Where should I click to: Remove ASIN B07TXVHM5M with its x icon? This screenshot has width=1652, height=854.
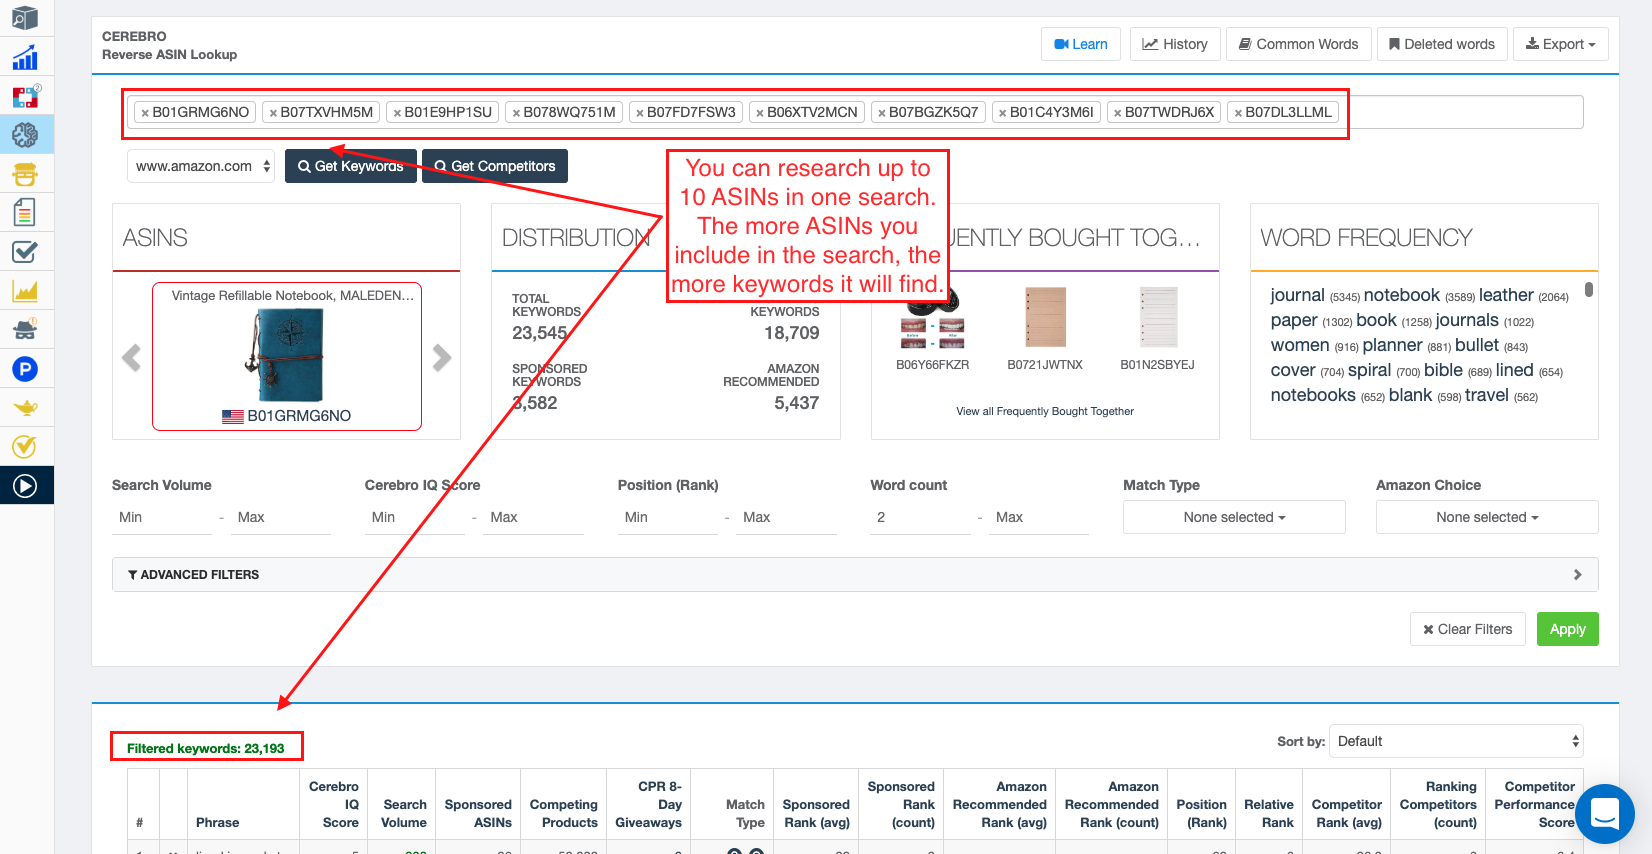point(273,113)
